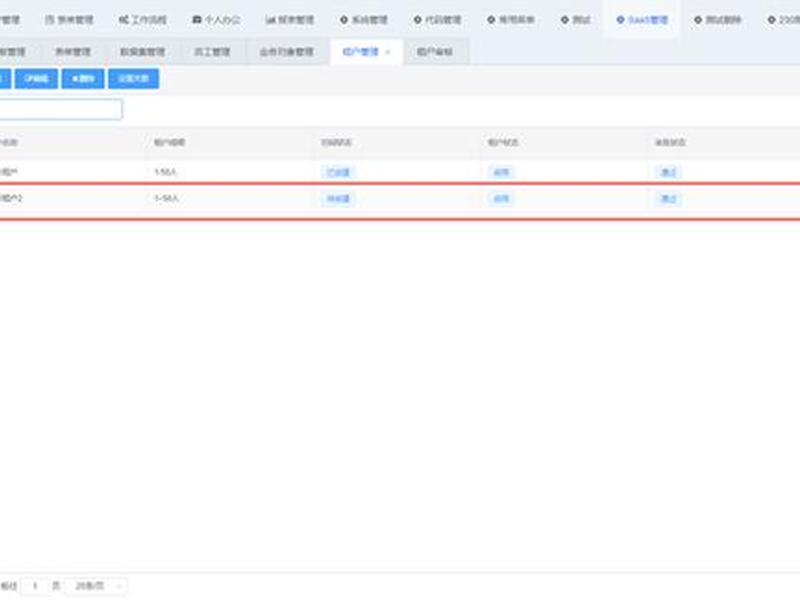Click the 1-50人 cell in the 租户2 row
This screenshot has height=600, width=800.
pyautogui.click(x=166, y=198)
